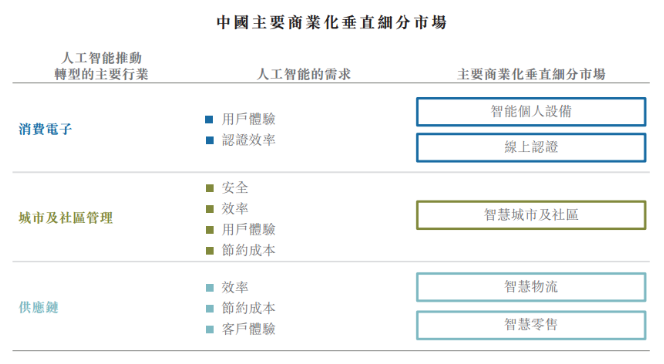The image size is (664, 364).
Task: Click the 人工智能推動轉型的主要行業 header
Action: (x=101, y=66)
